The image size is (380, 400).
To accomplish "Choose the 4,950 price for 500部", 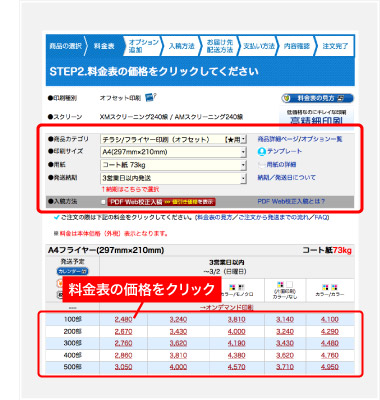I will [x=330, y=367].
